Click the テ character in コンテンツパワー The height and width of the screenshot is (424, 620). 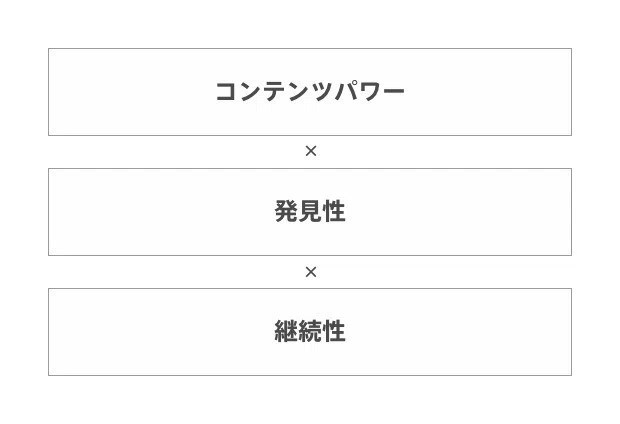coord(274,92)
